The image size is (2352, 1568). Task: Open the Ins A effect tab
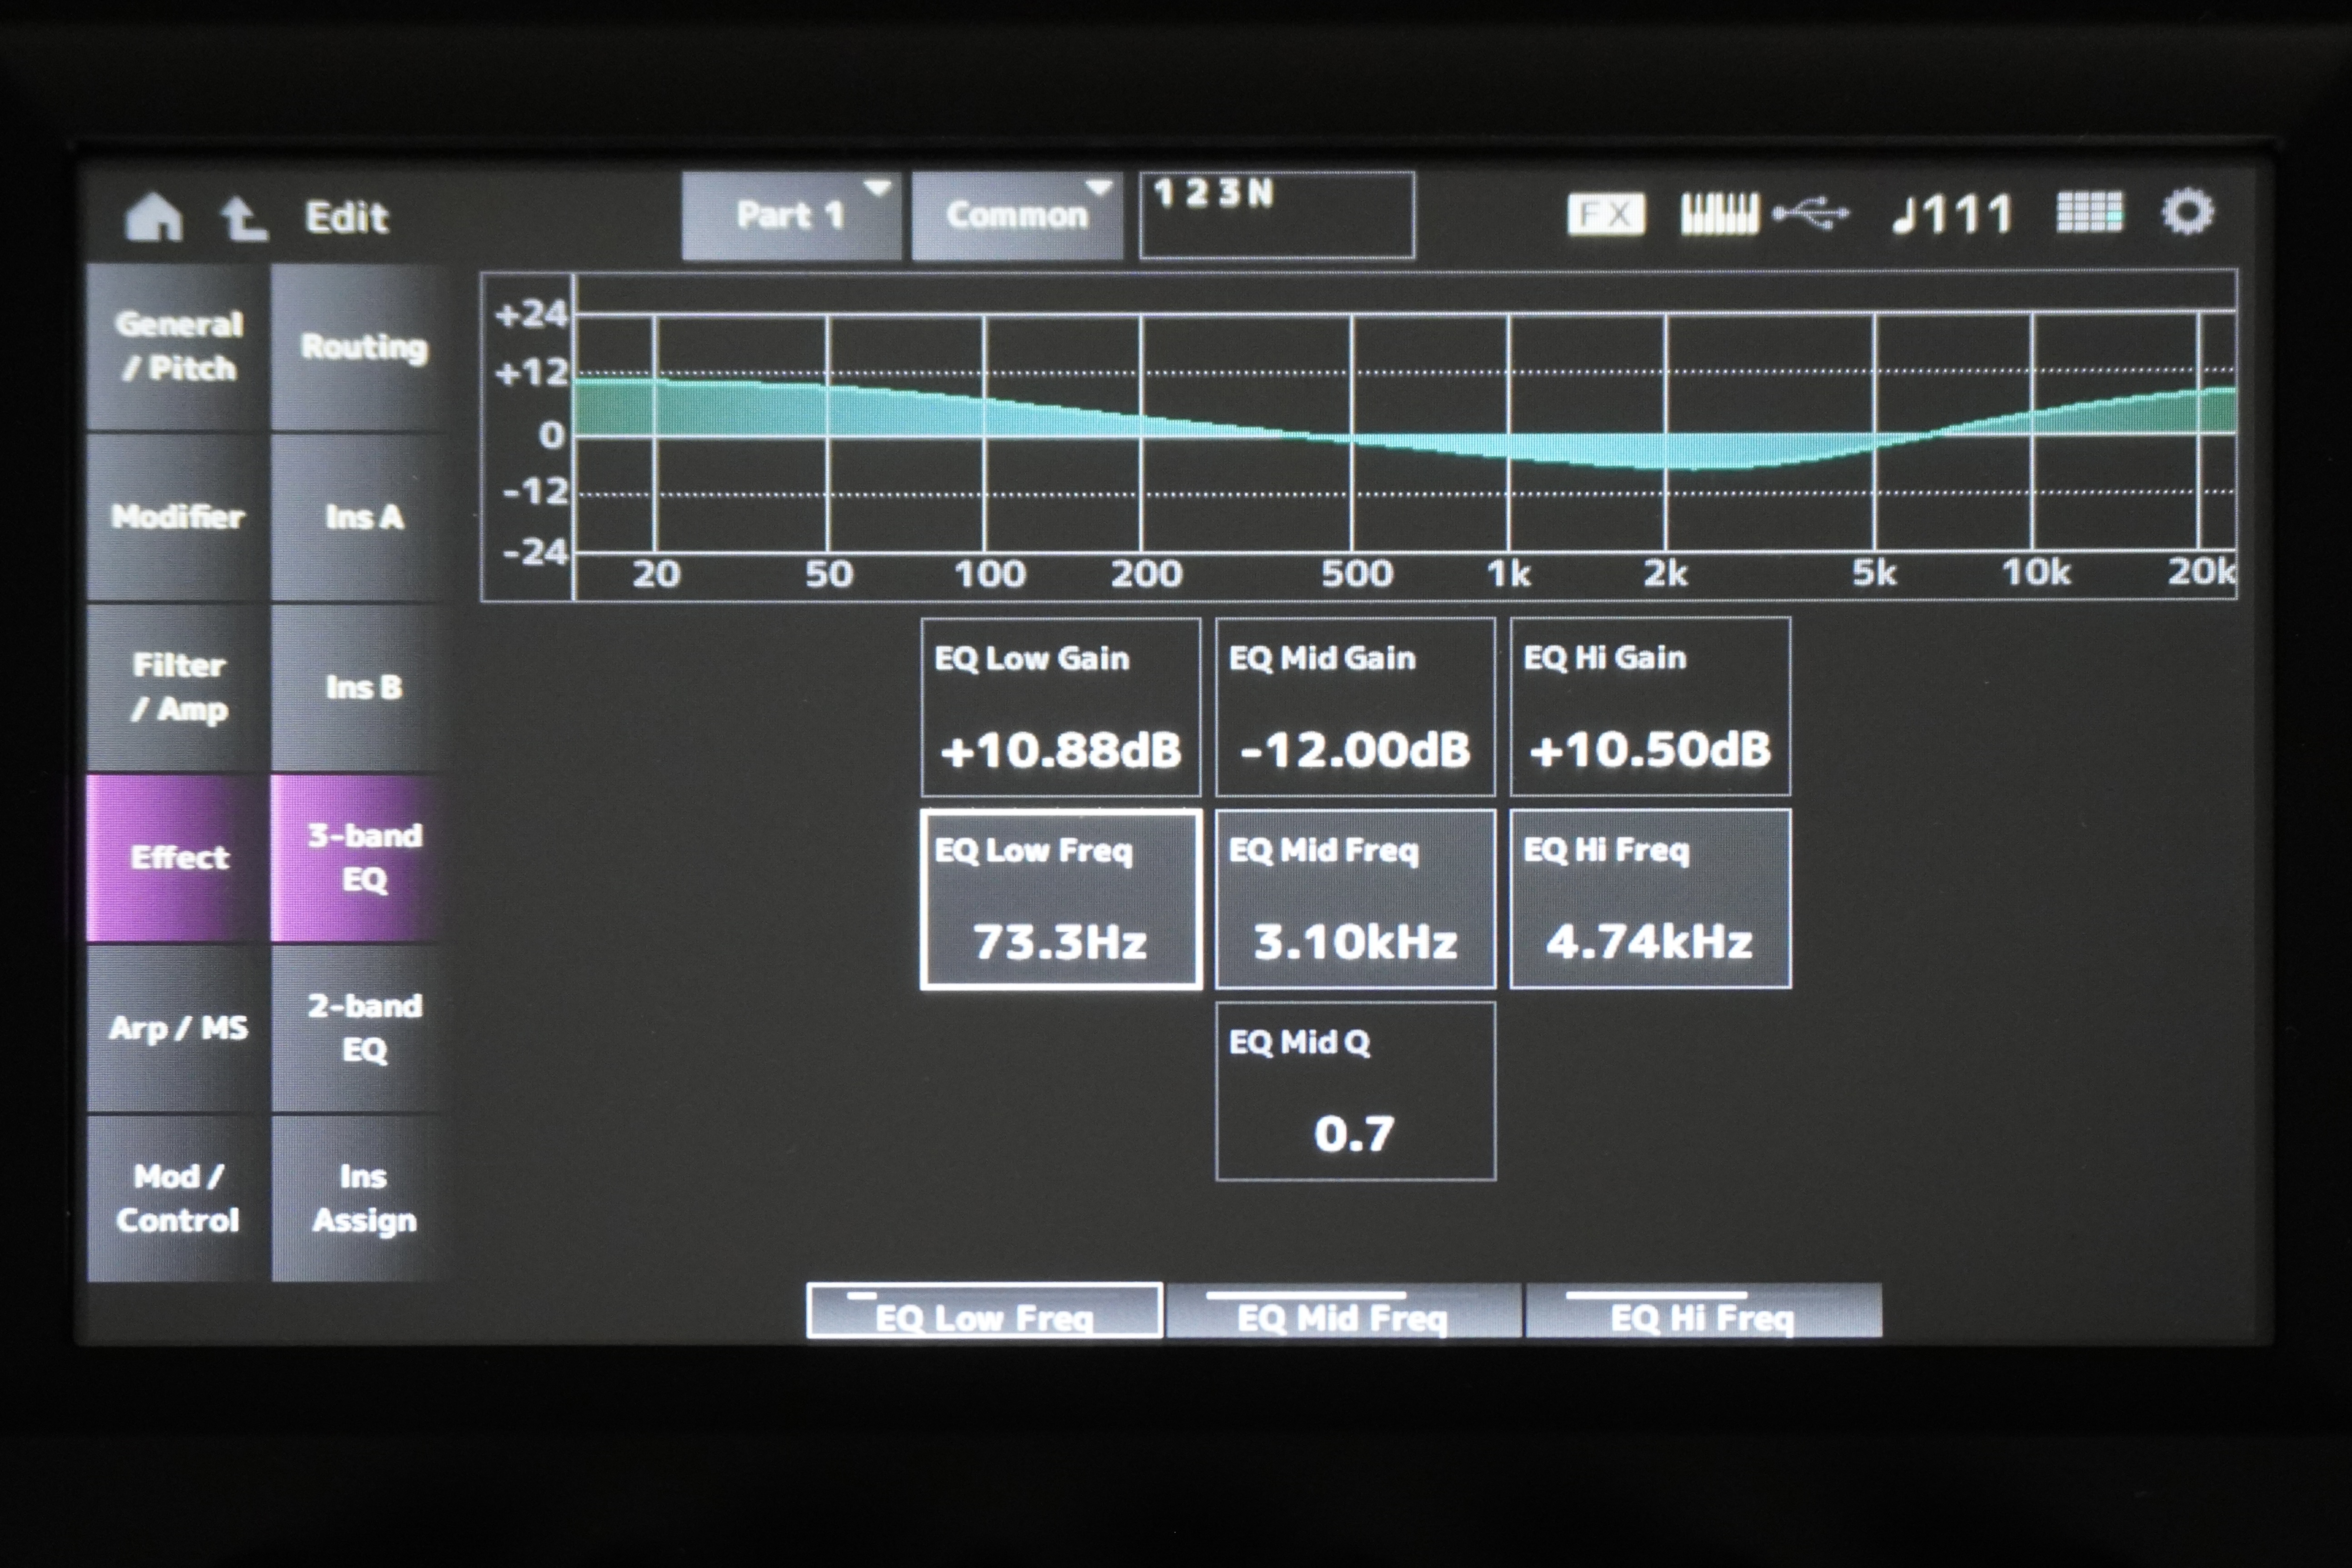click(363, 517)
